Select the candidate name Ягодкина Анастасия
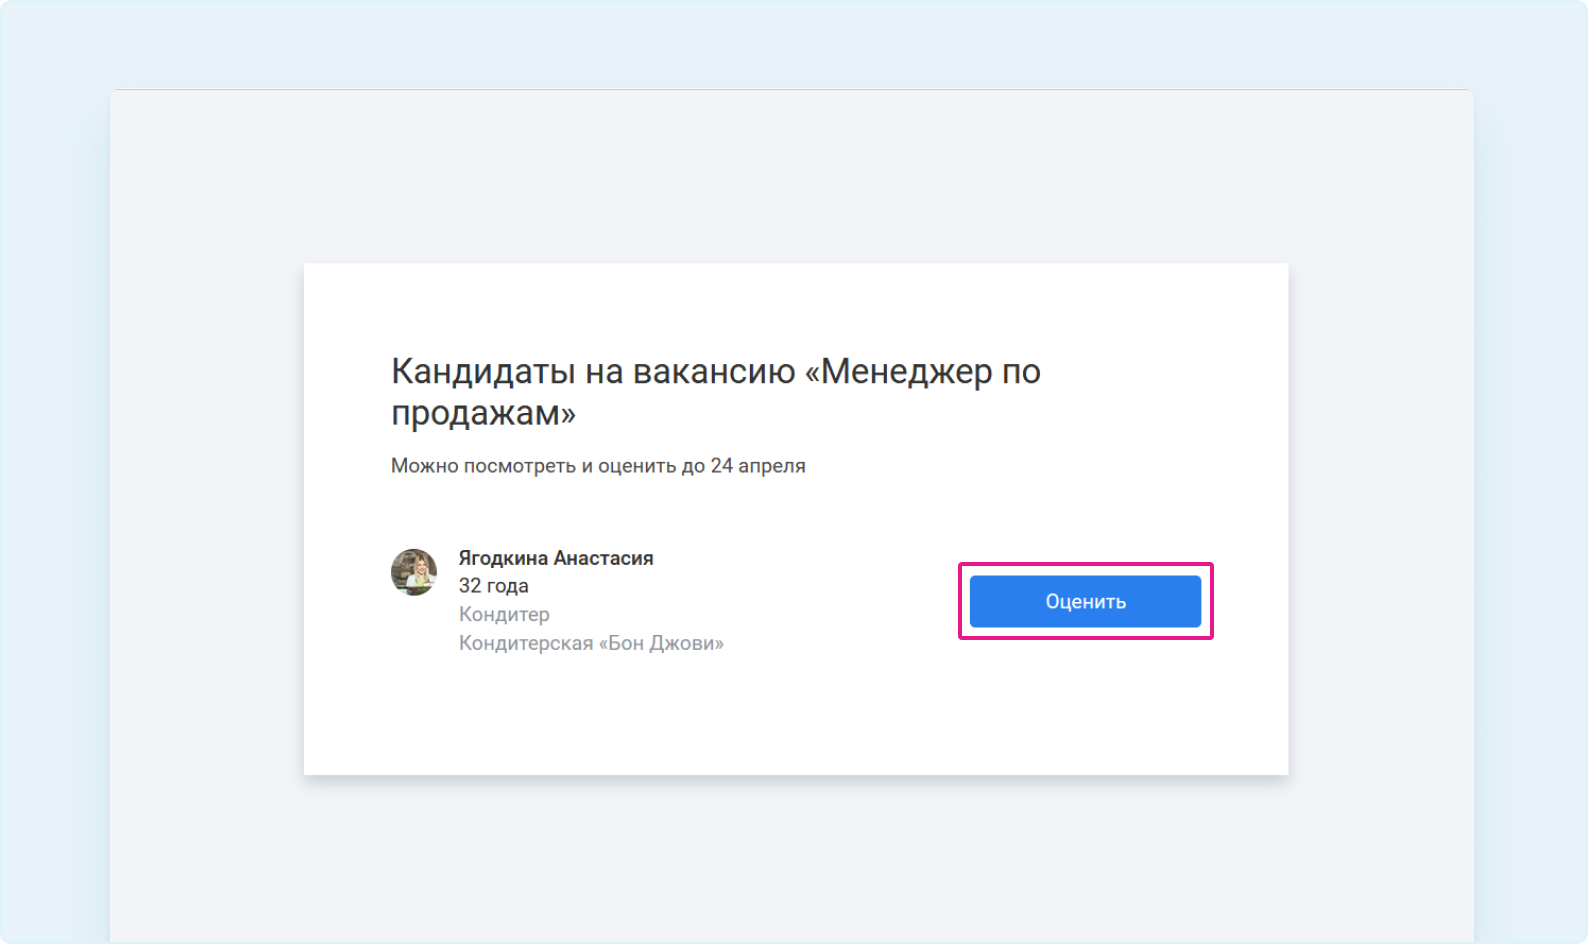1588x944 pixels. (x=556, y=558)
